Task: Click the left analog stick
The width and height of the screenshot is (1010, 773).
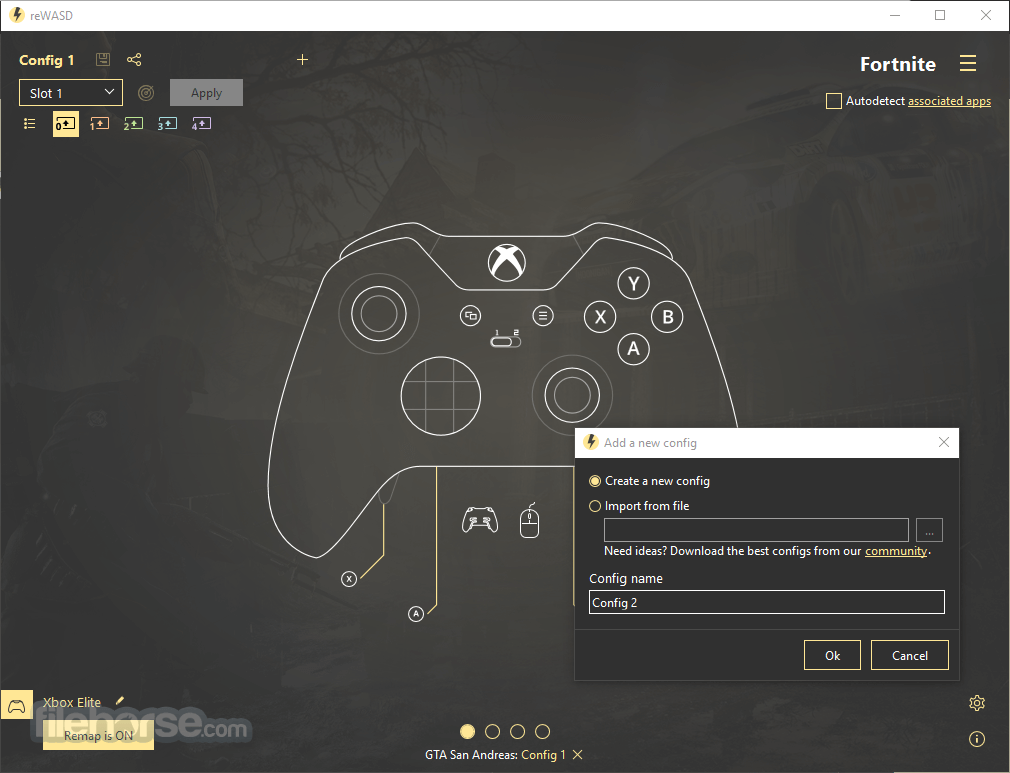Action: point(379,314)
